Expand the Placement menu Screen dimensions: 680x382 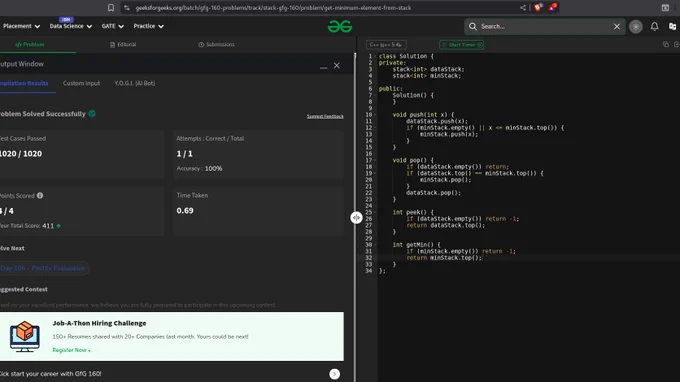click(x=21, y=26)
